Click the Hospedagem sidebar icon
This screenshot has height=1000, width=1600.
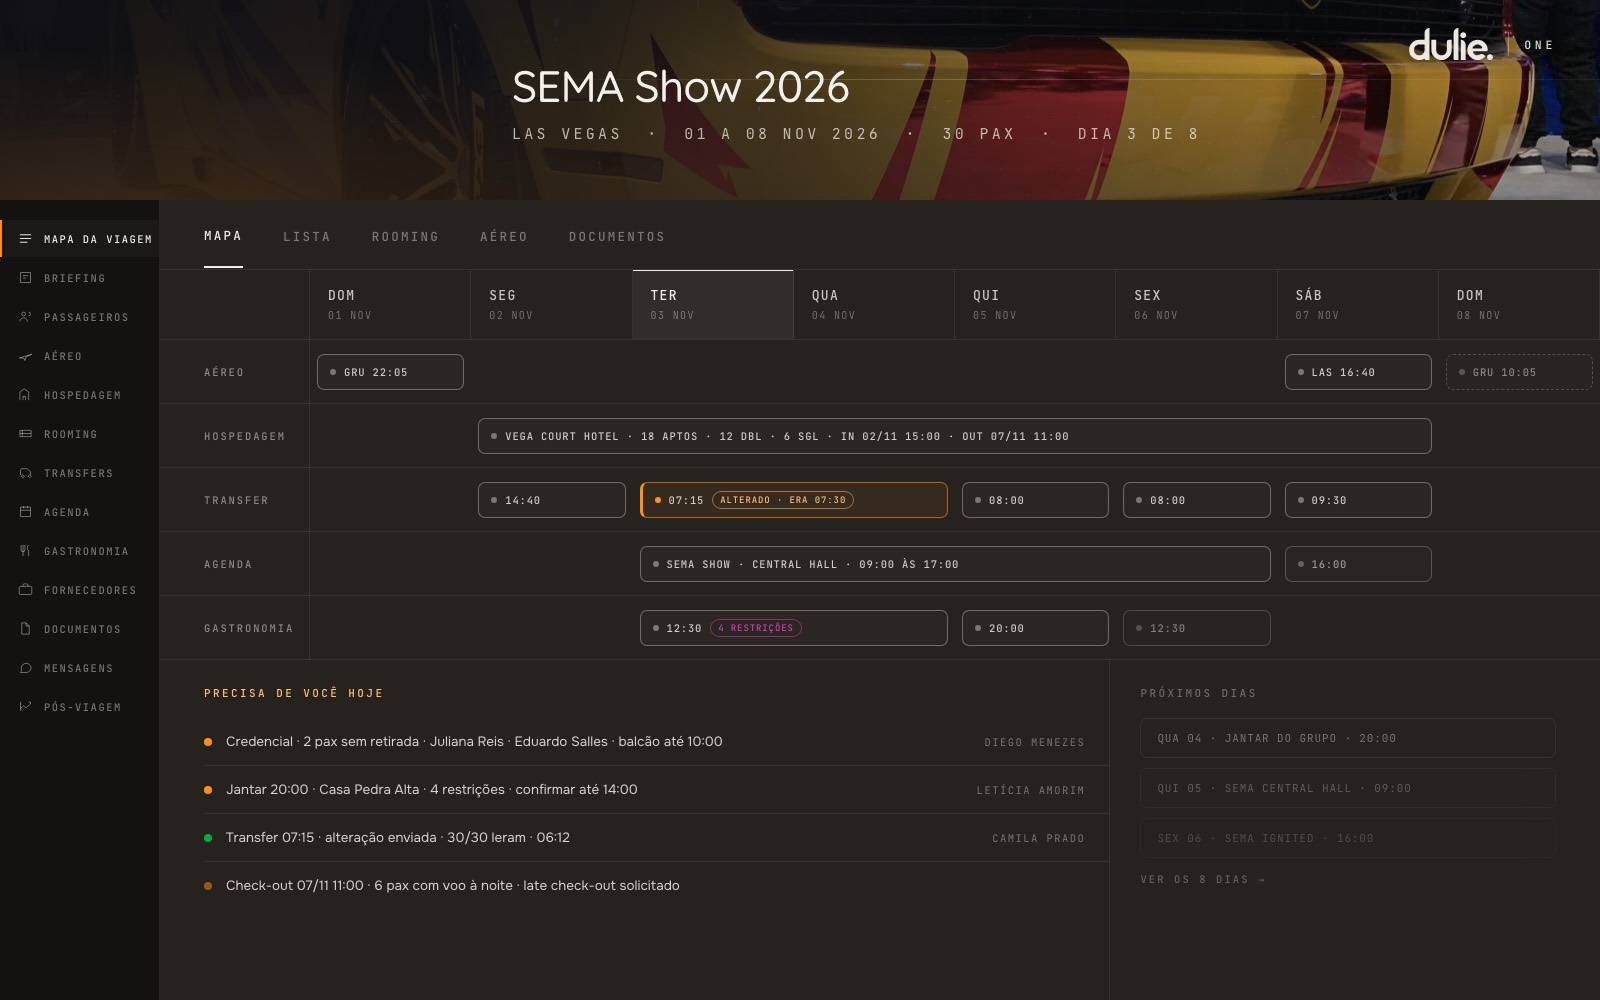25,395
